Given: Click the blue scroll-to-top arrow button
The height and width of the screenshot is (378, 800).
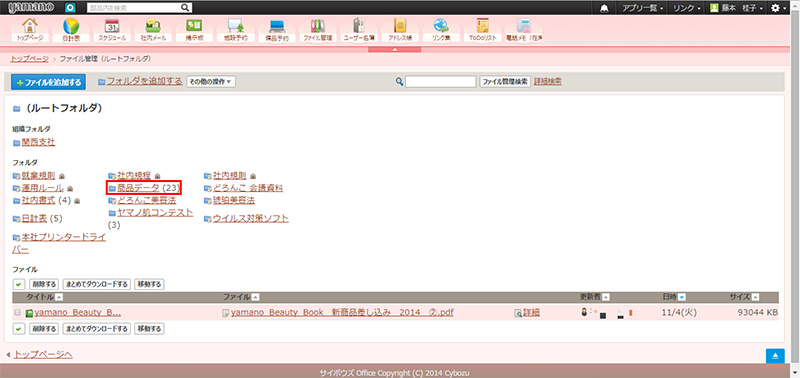Looking at the screenshot, I should [775, 356].
